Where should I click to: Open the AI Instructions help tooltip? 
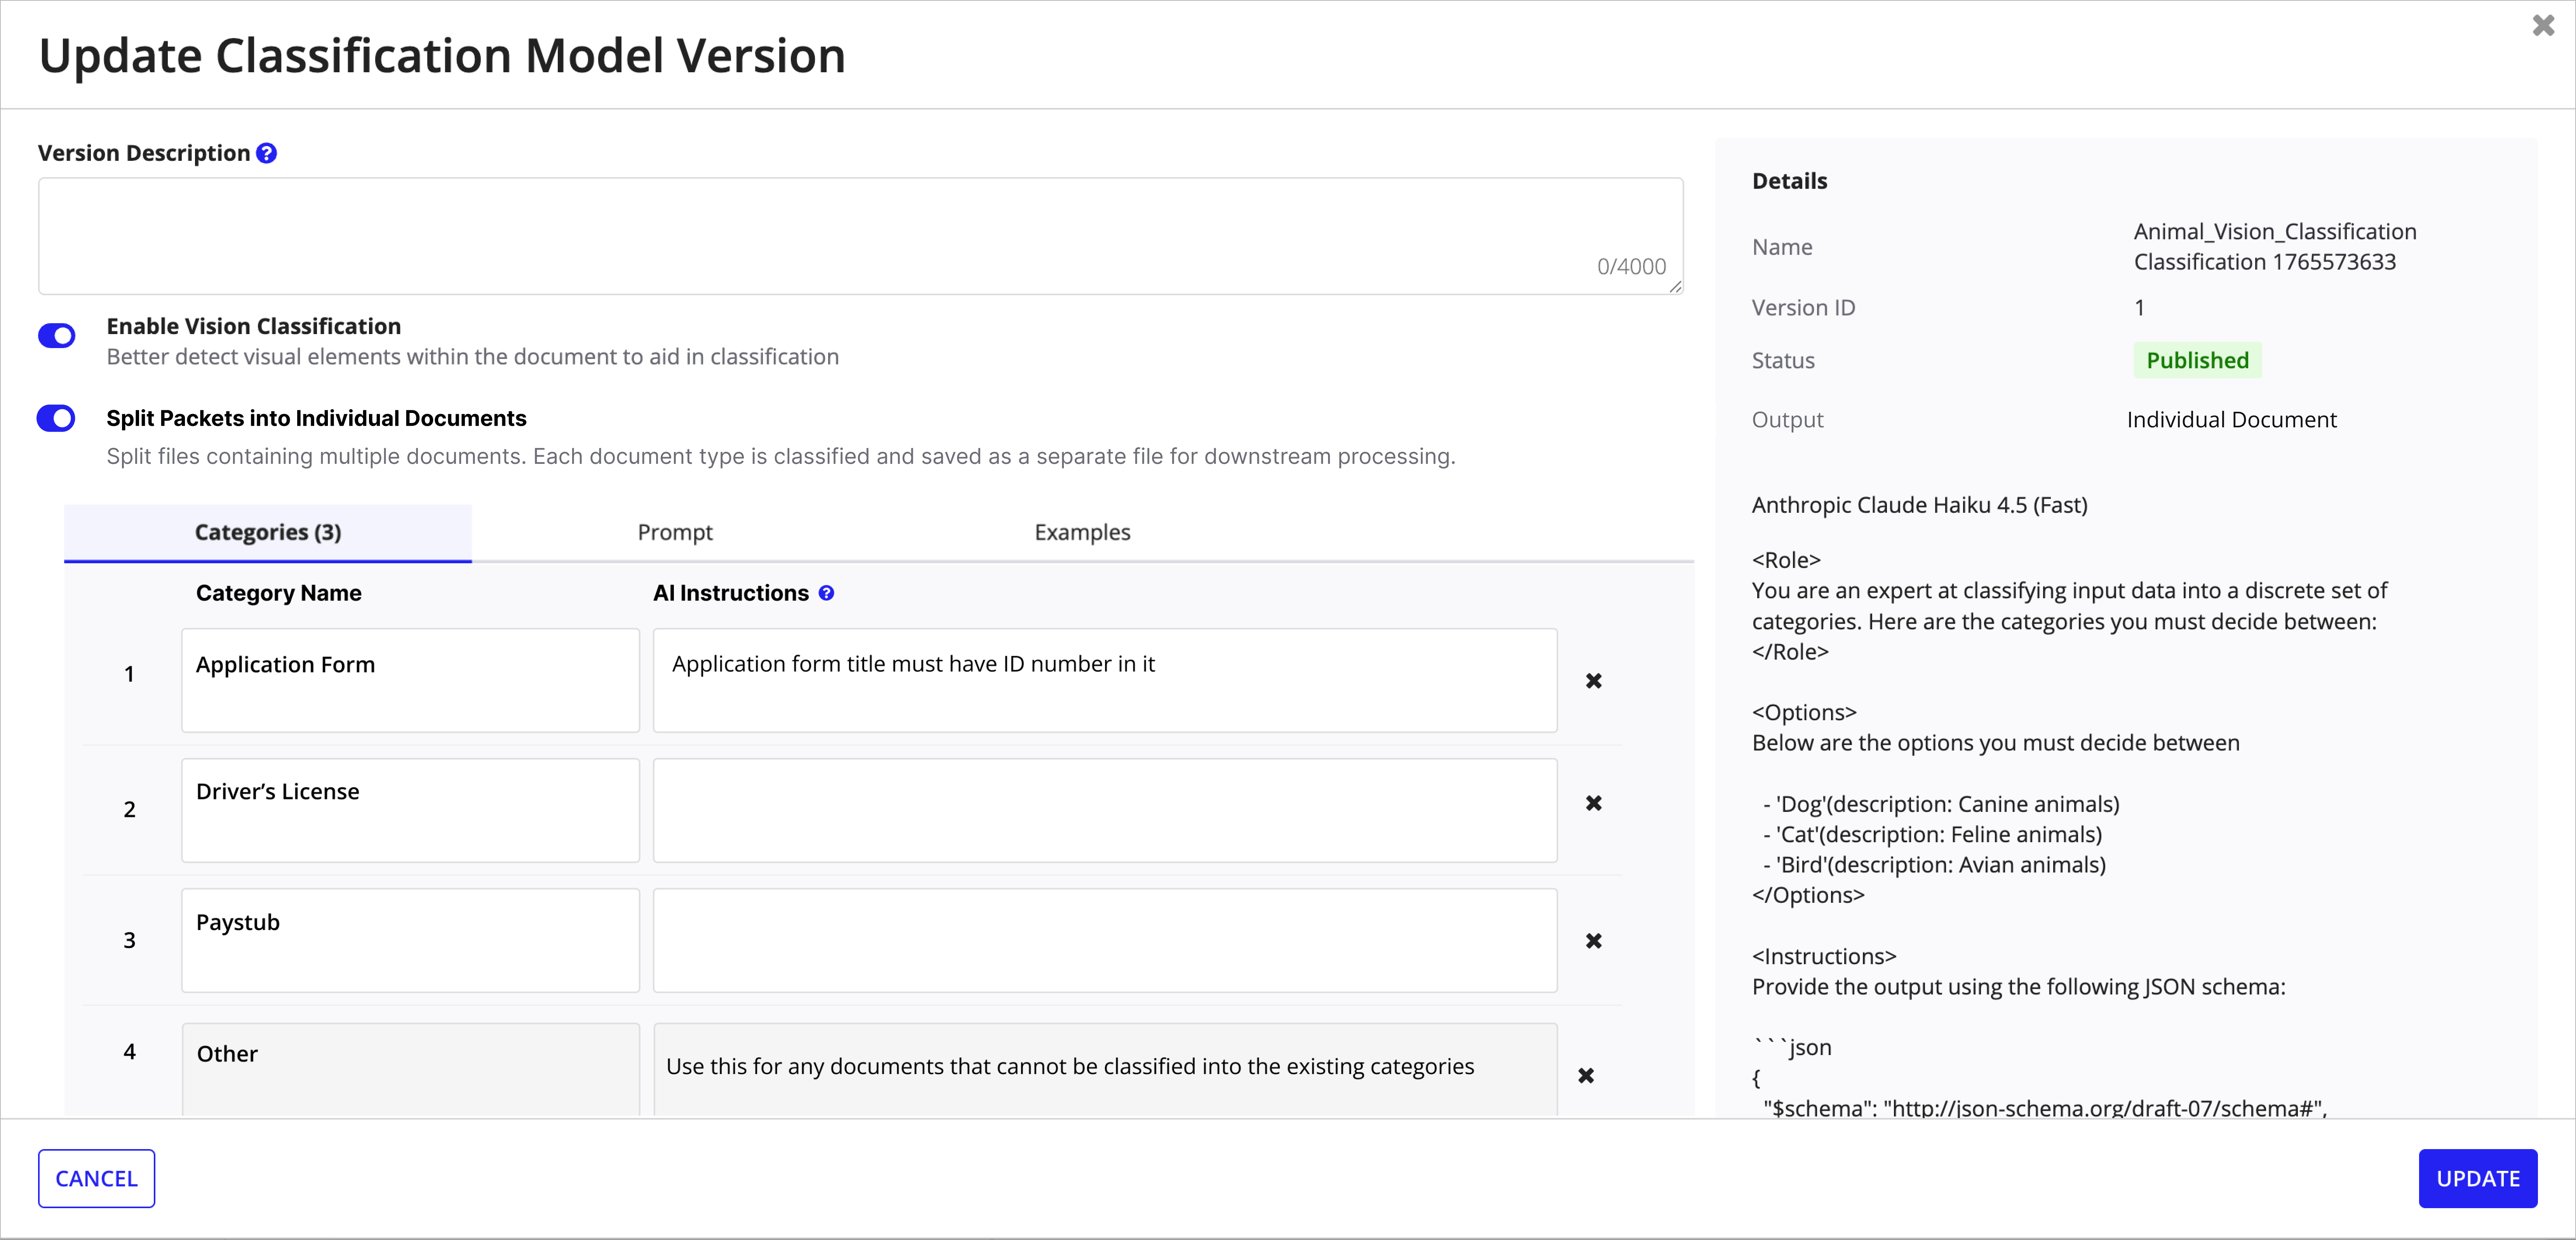(x=826, y=592)
